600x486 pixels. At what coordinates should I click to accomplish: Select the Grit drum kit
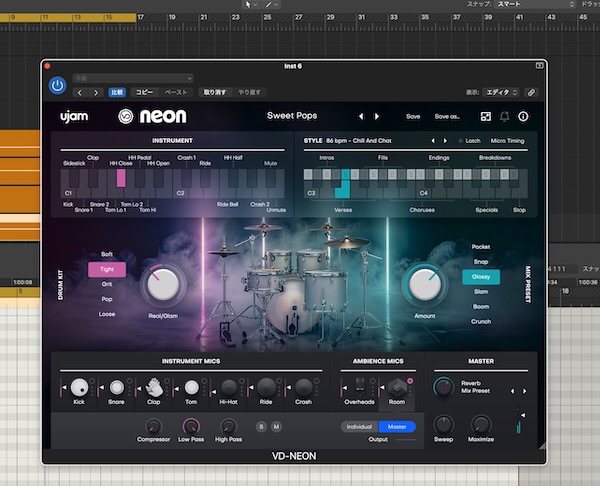click(x=107, y=284)
